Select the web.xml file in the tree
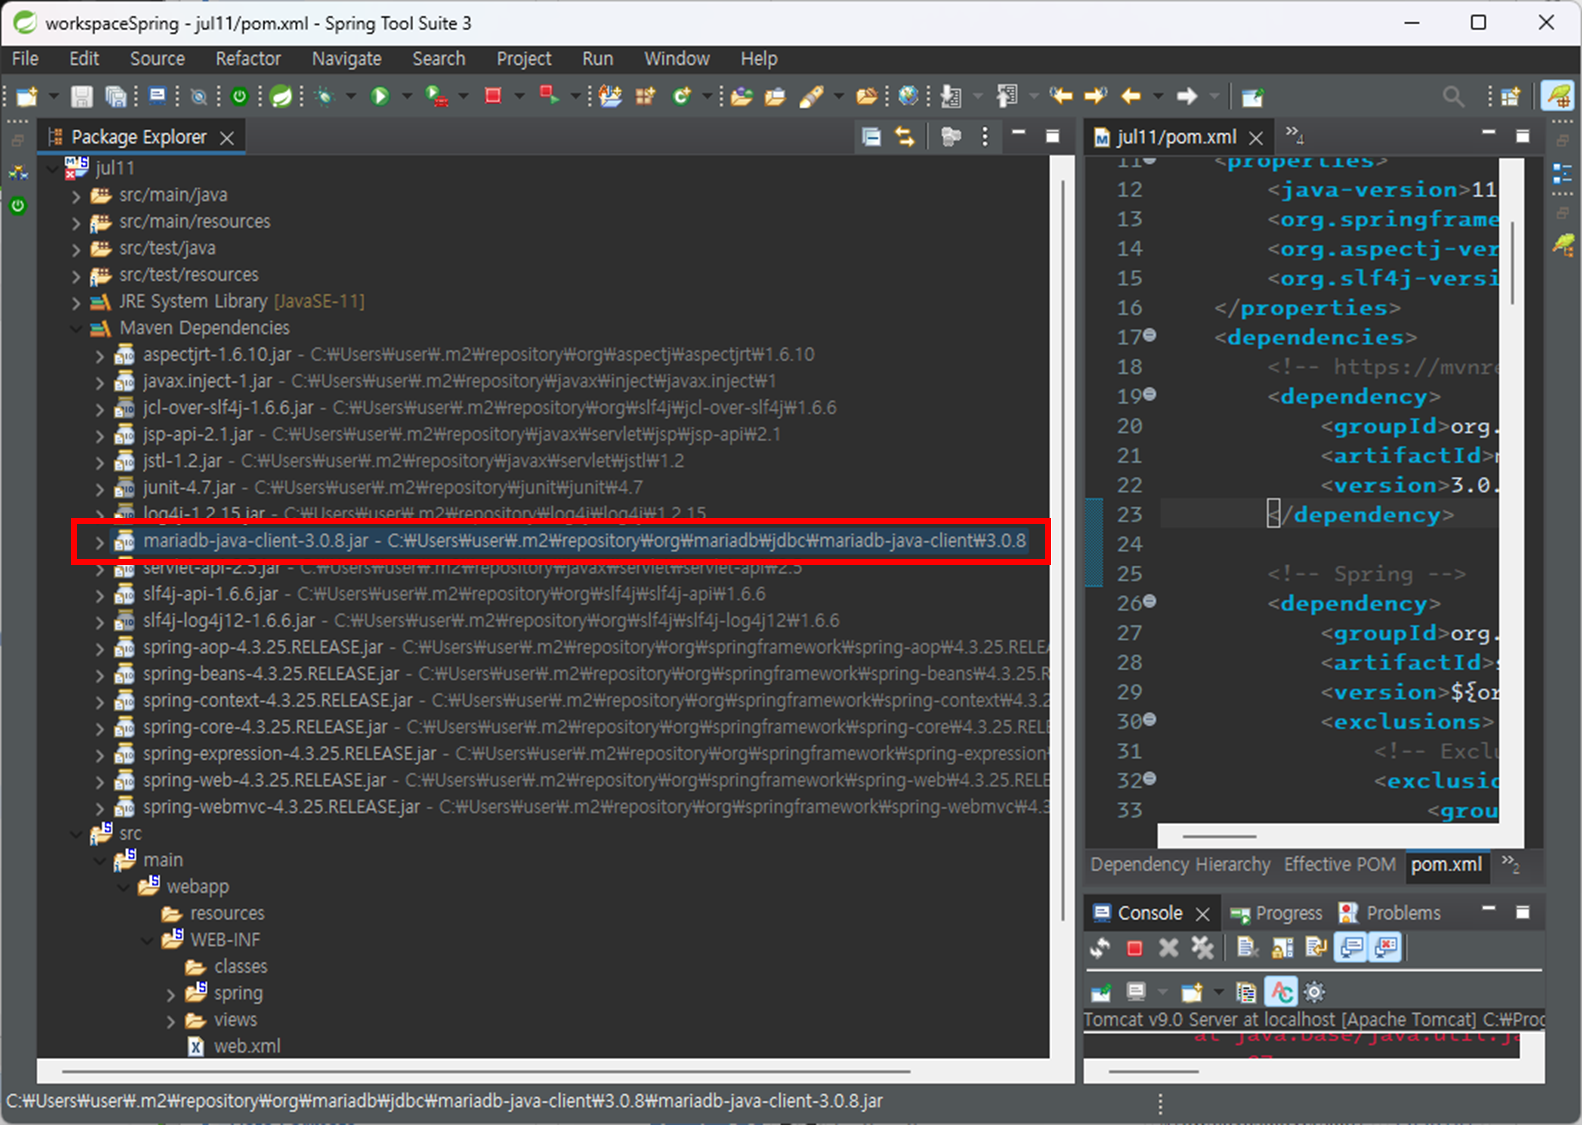Image resolution: width=1582 pixels, height=1125 pixels. point(246,1047)
